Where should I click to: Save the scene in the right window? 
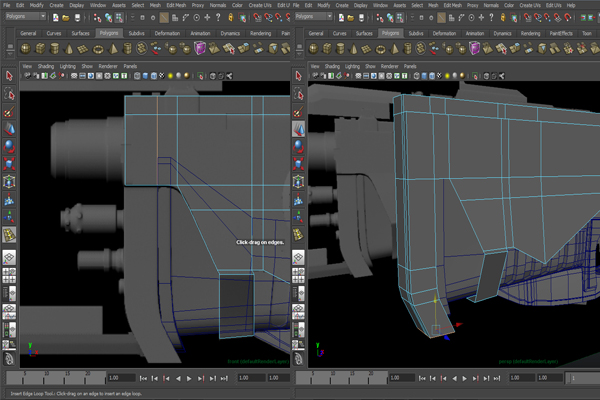361,17
